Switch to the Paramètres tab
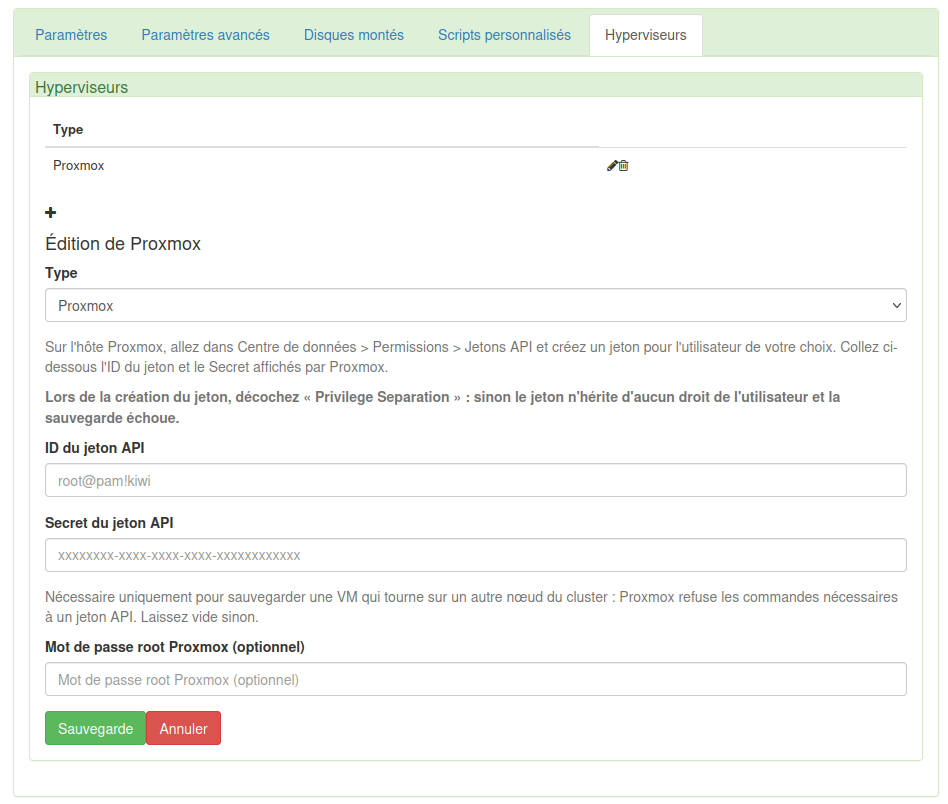 coord(71,35)
